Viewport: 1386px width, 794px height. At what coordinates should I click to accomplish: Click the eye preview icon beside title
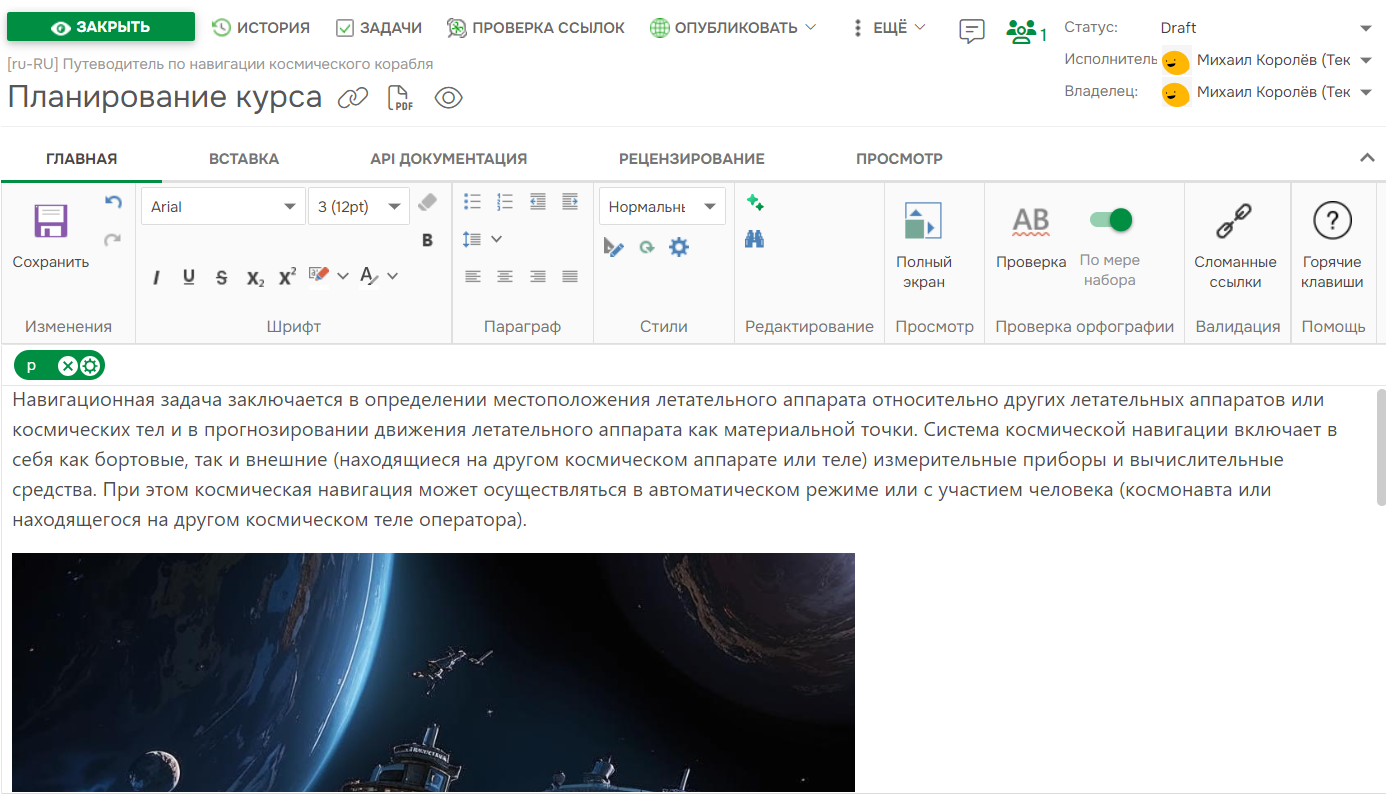click(449, 98)
